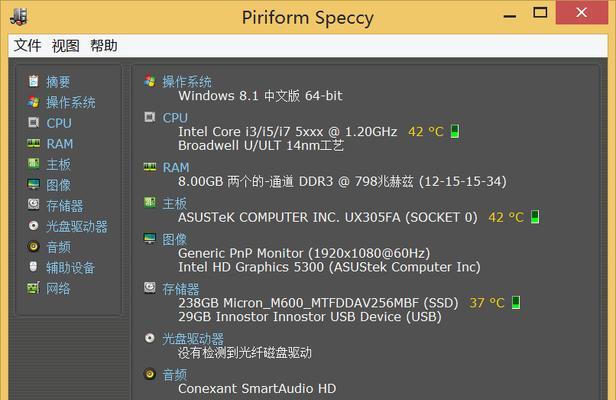Select 音频 in the sidebar
Screen dimensions: 616x400
point(58,247)
